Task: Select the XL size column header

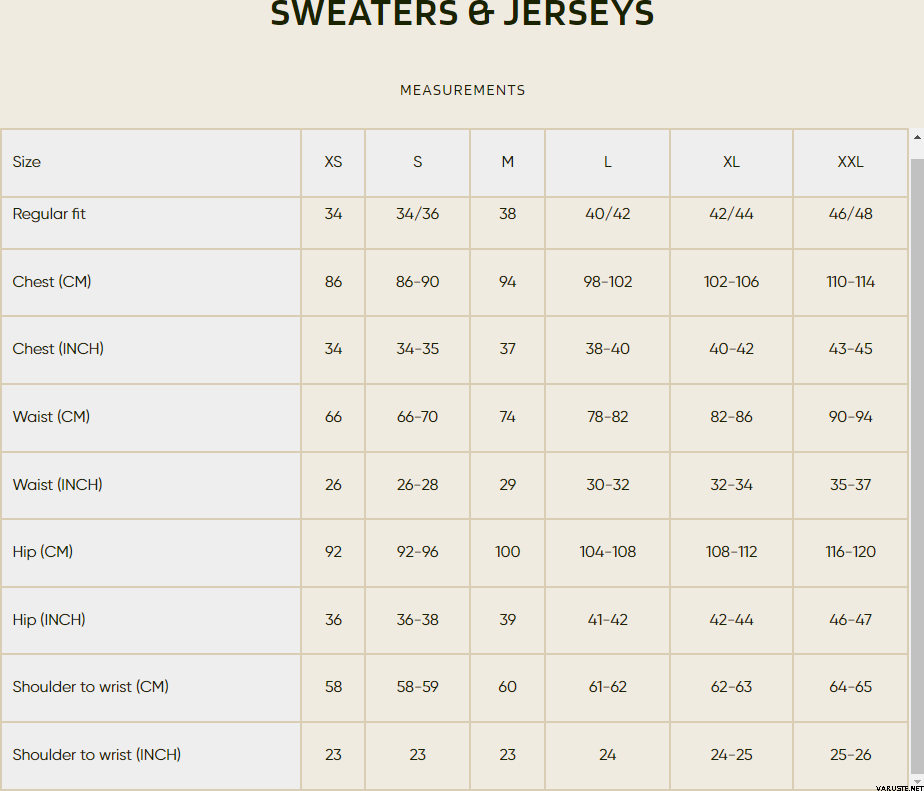Action: click(x=731, y=162)
